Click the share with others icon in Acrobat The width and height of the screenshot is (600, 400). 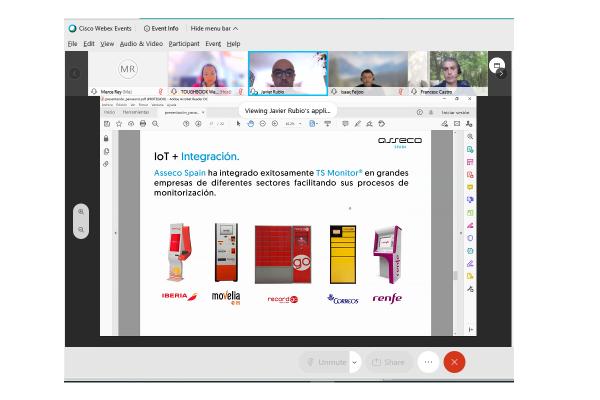coord(469,124)
